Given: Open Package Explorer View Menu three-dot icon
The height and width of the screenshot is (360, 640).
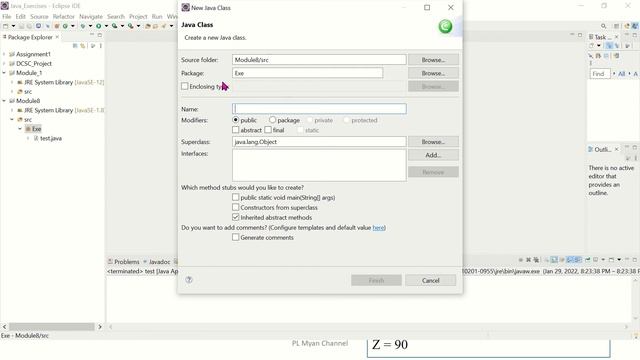Looking at the screenshot, I should 101,46.
